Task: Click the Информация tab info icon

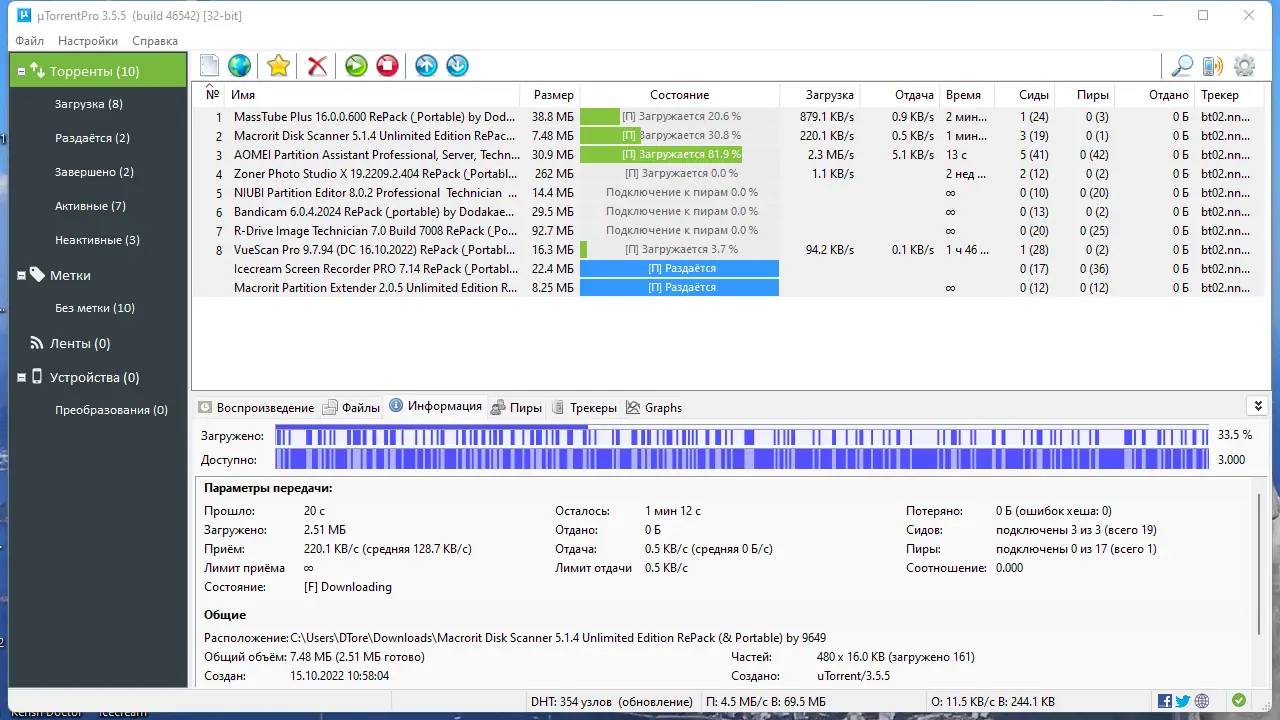Action: 396,406
